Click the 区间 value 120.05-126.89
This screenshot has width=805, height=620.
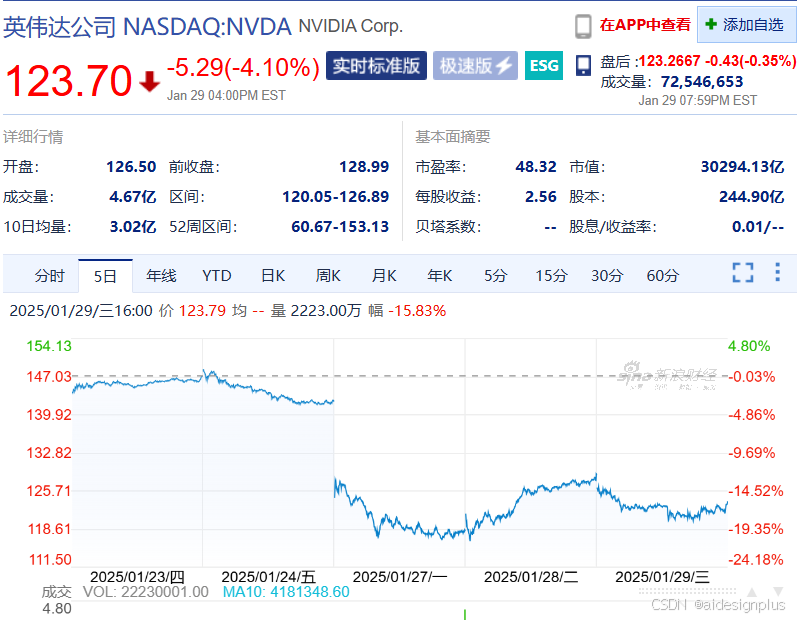tap(336, 197)
